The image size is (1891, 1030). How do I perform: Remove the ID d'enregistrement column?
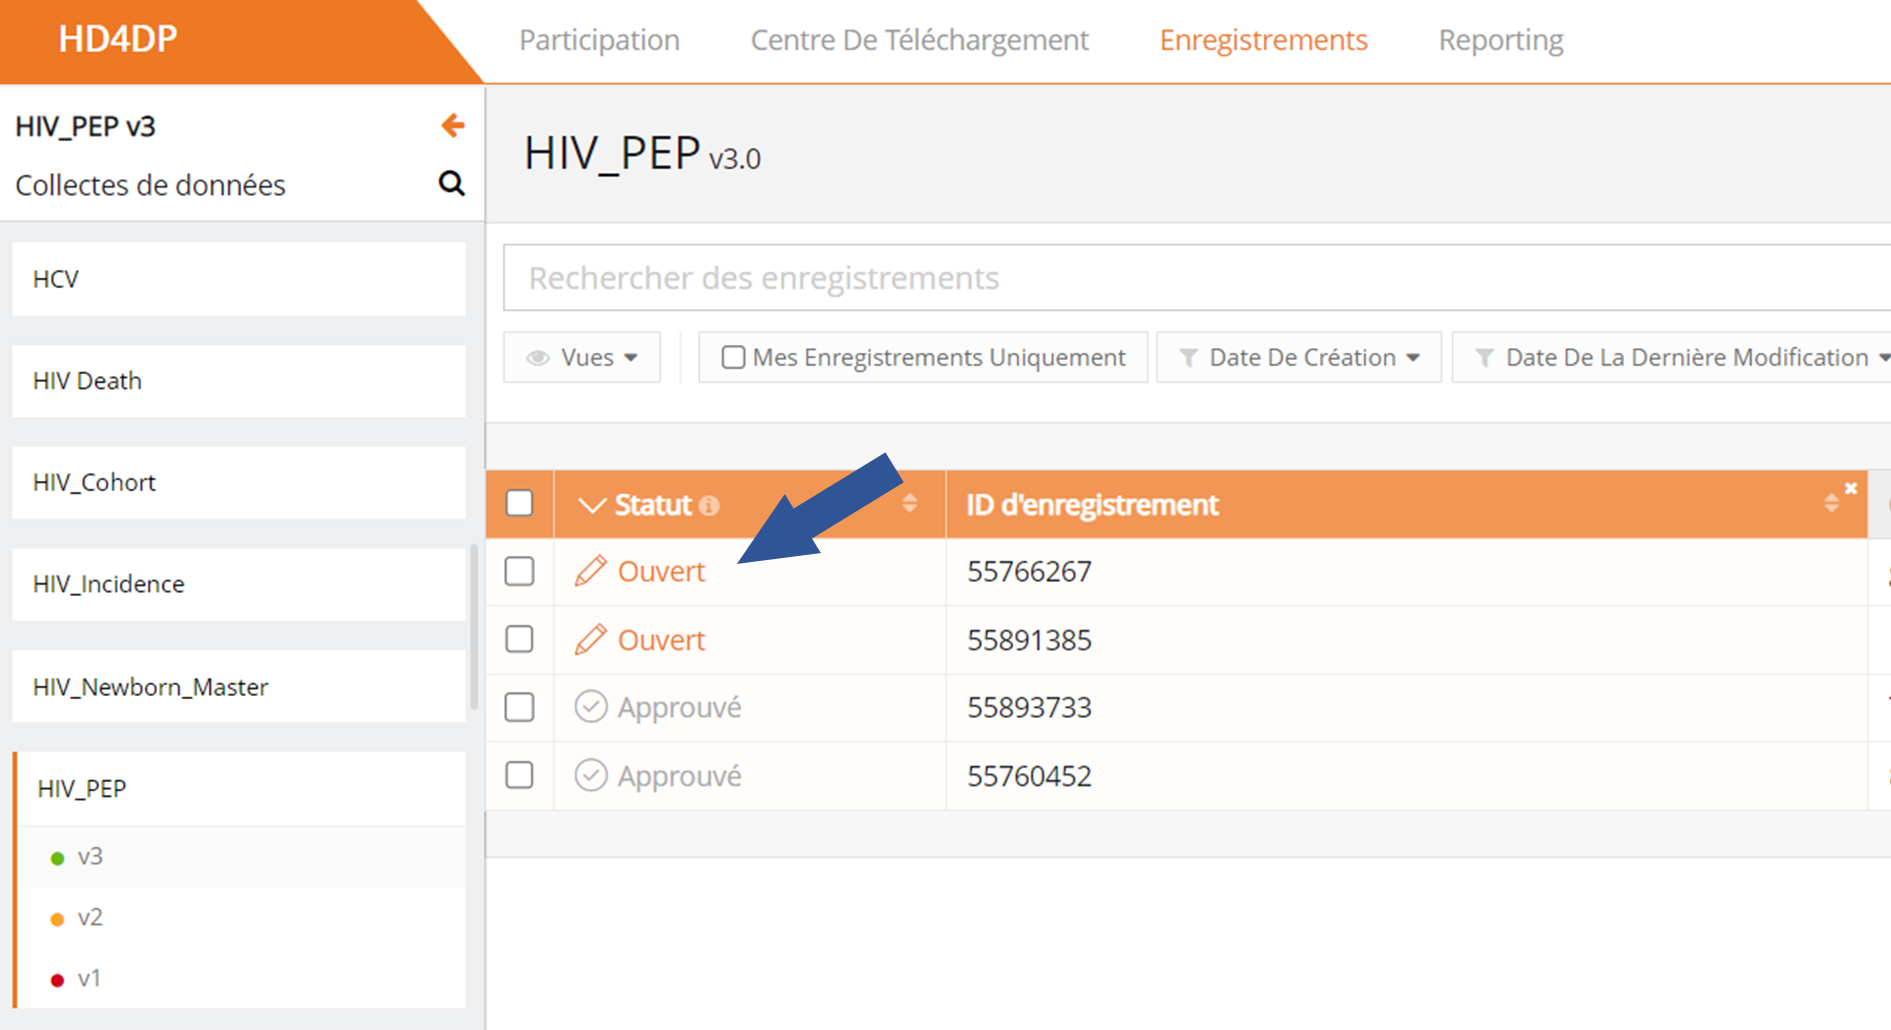pos(1851,489)
